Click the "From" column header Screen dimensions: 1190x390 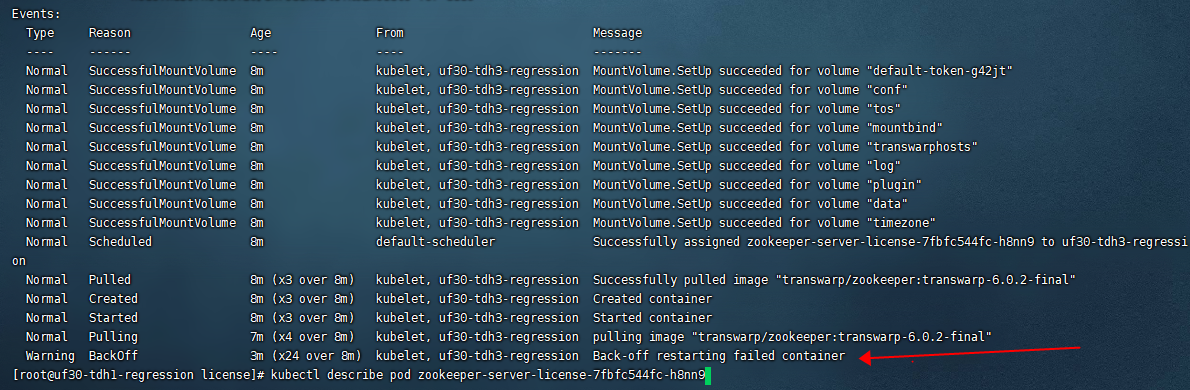tap(390, 33)
